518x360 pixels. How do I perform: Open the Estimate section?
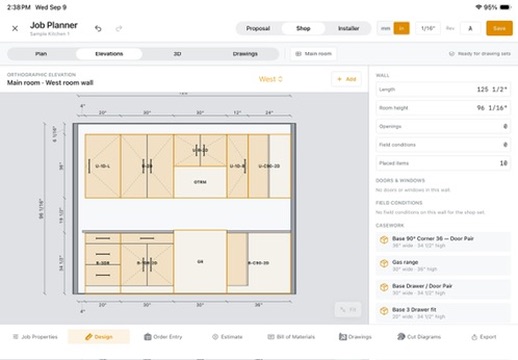pyautogui.click(x=227, y=337)
